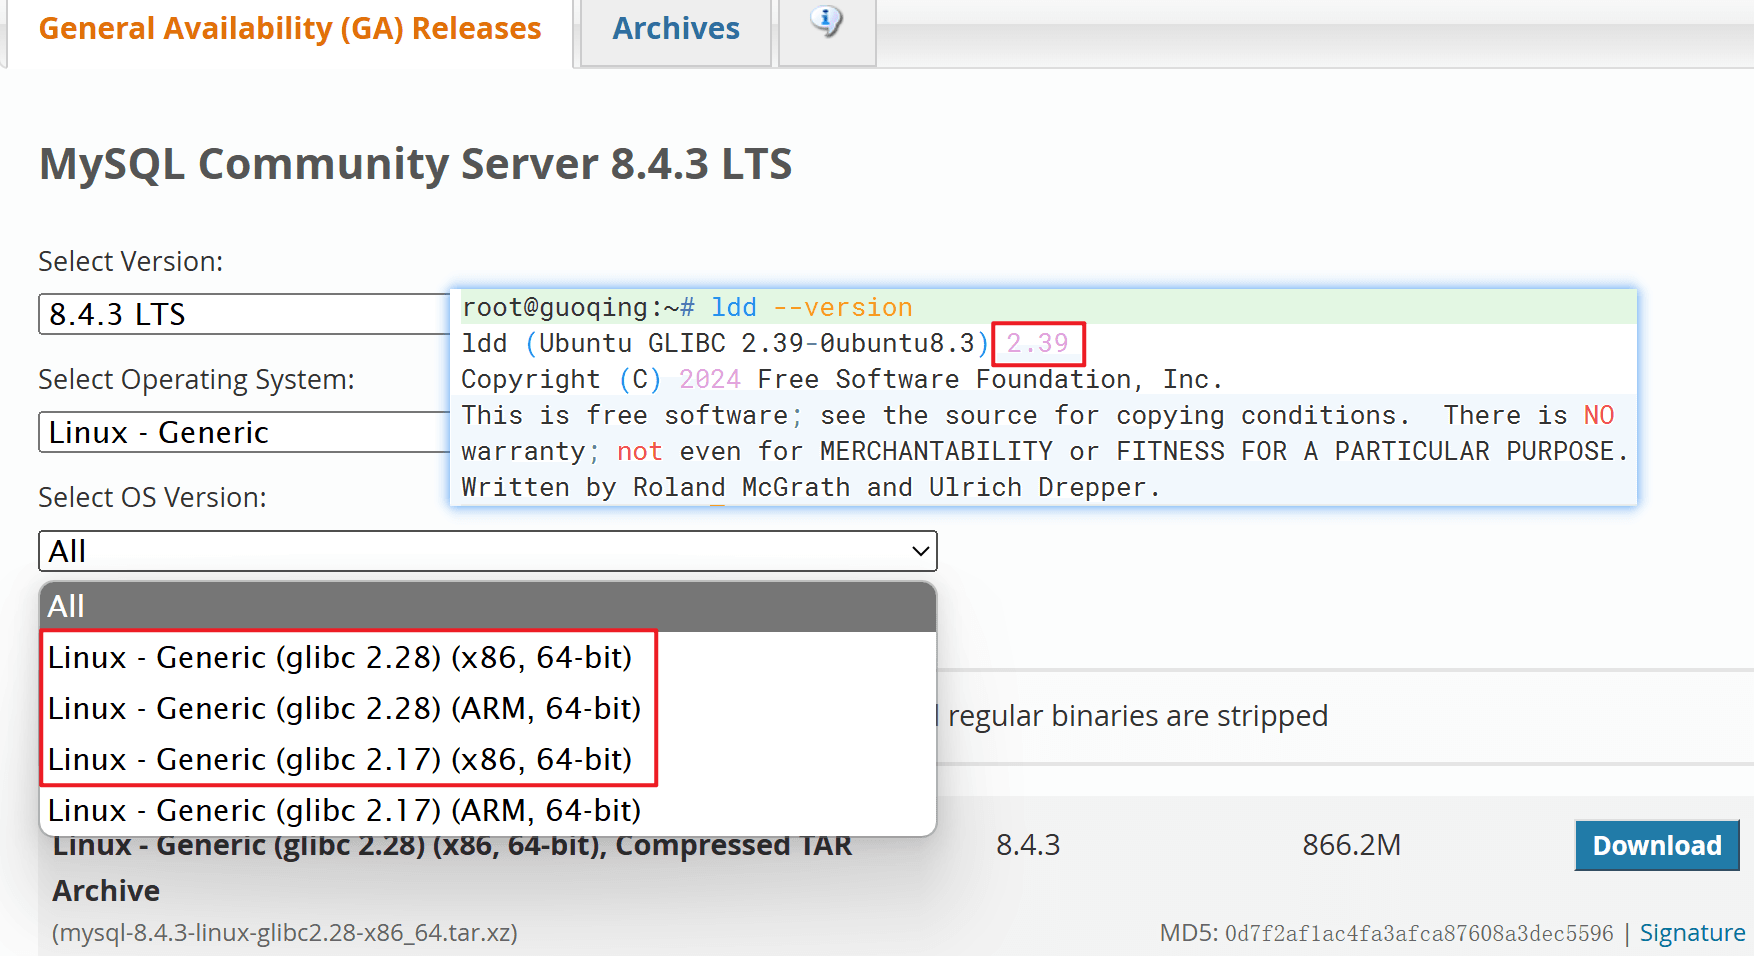Open the Signature link next to the MD5
1754x956 pixels.
(1692, 933)
